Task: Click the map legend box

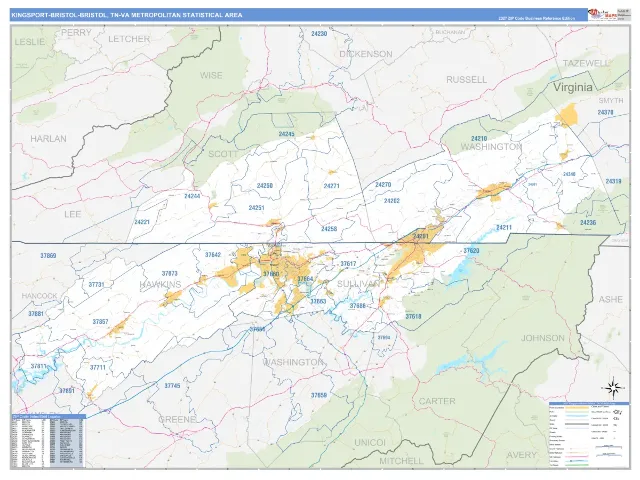Action: [589, 435]
